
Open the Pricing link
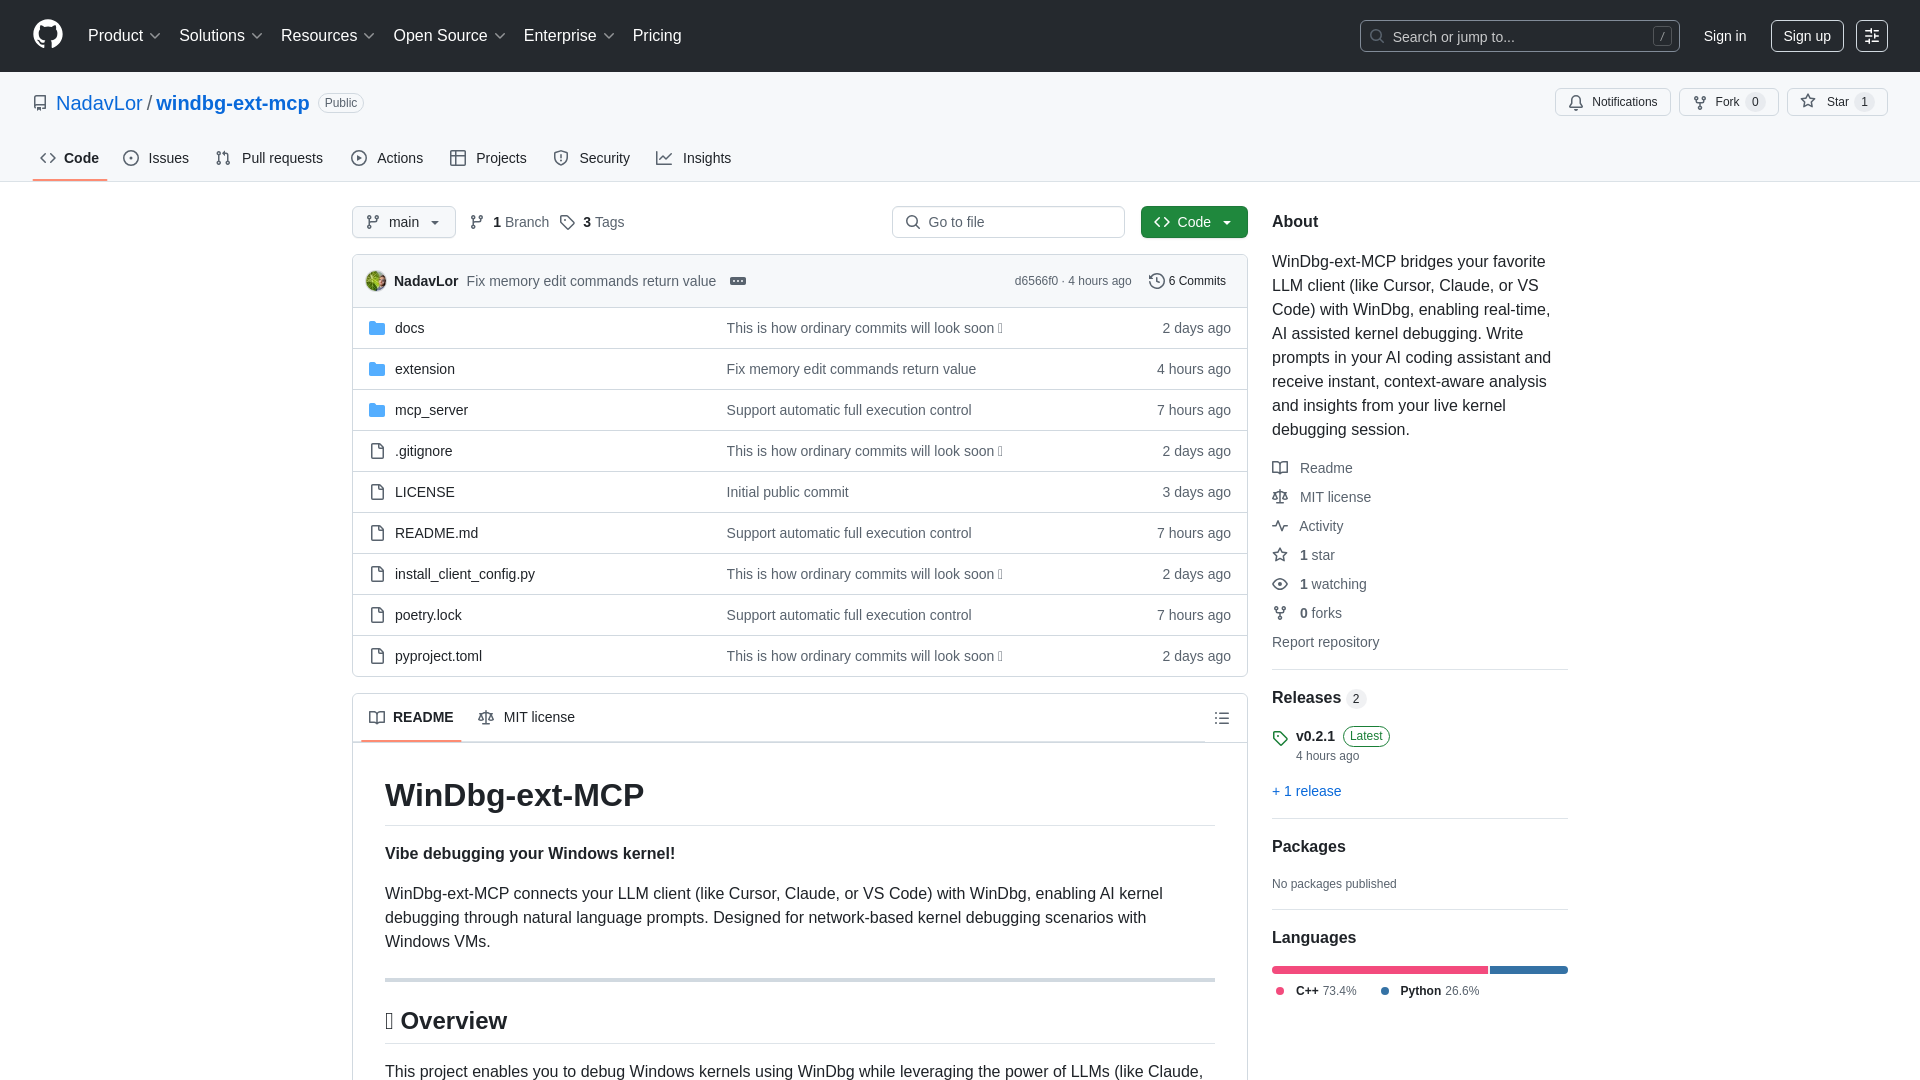click(657, 36)
